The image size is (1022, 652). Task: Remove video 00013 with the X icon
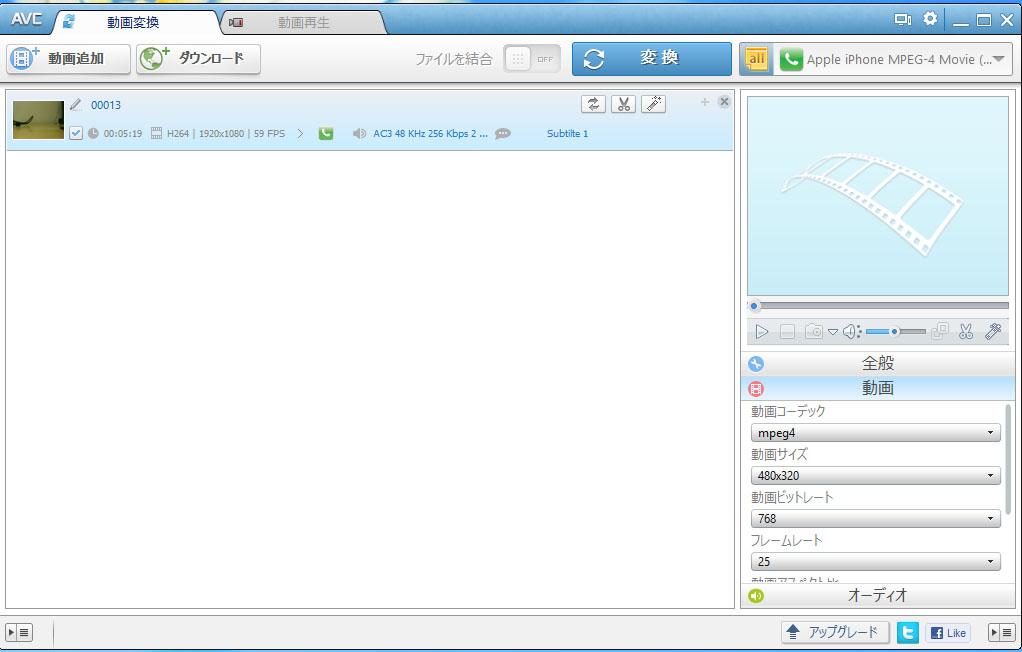point(723,102)
